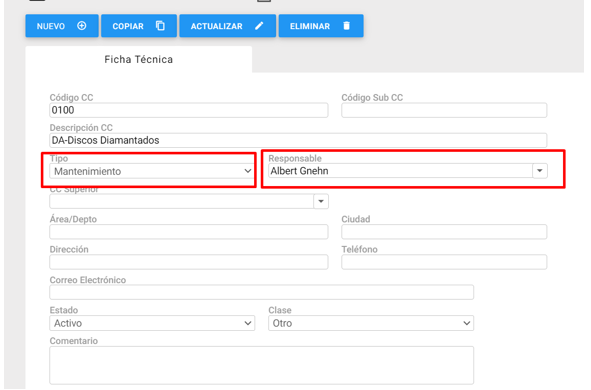Click inside the Comentario text area
This screenshot has height=390, width=591.
[261, 365]
